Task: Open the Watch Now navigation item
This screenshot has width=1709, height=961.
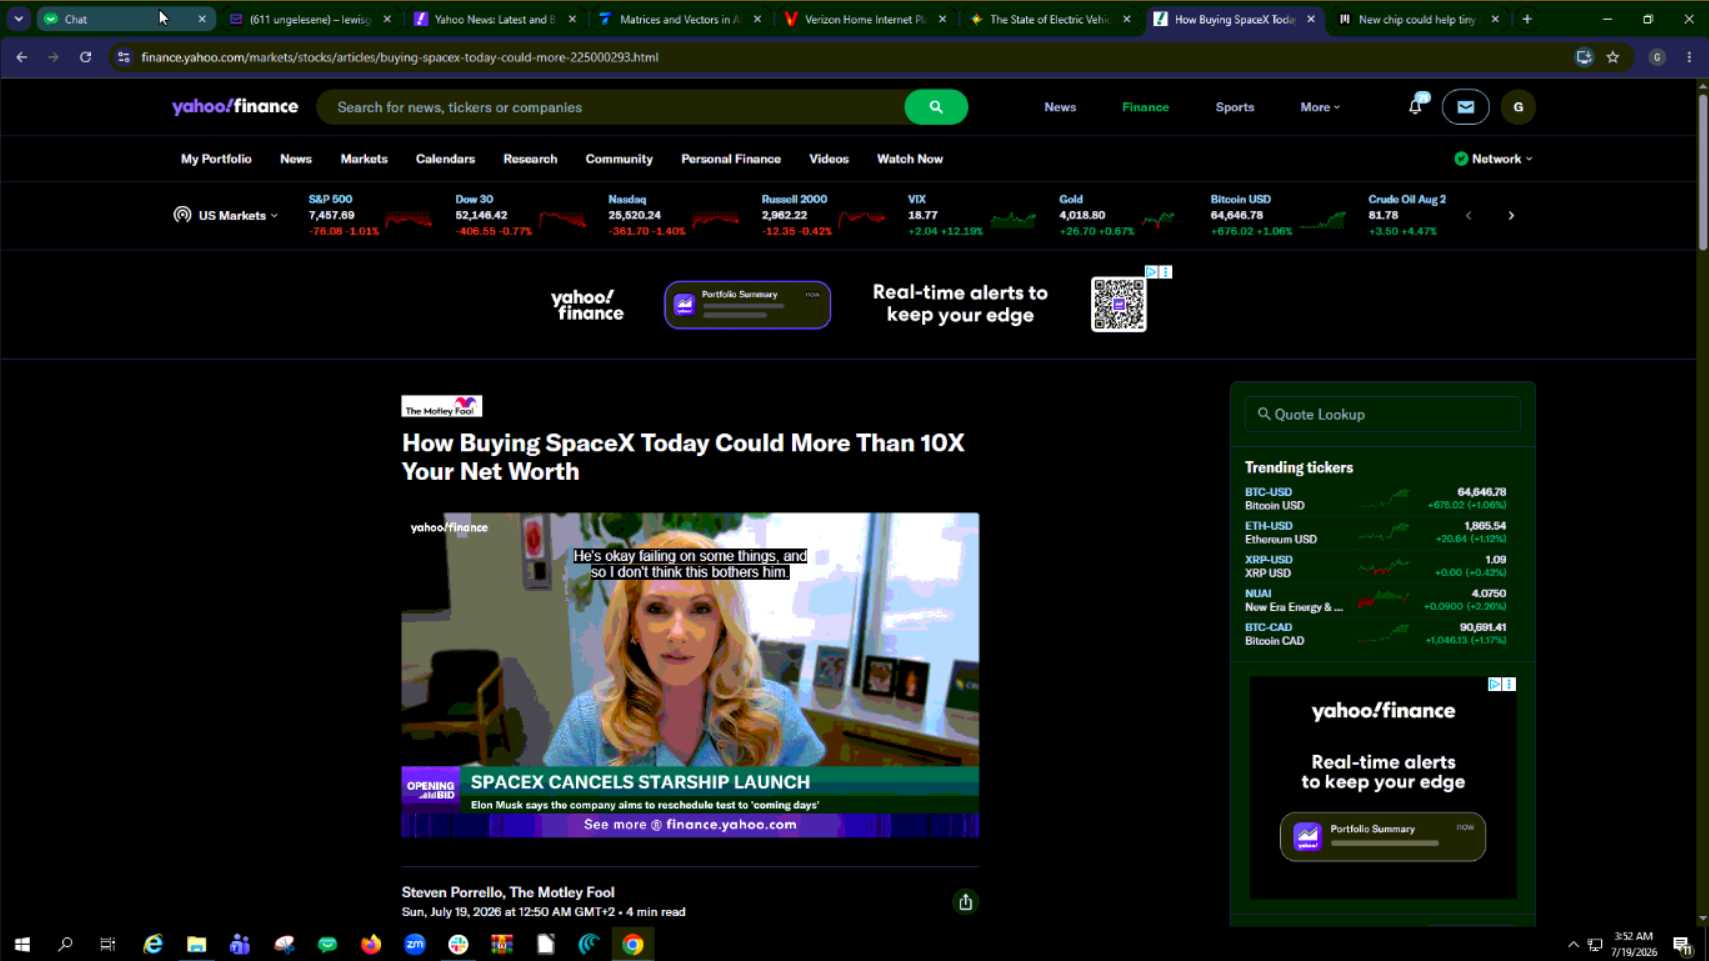Action: [x=910, y=159]
